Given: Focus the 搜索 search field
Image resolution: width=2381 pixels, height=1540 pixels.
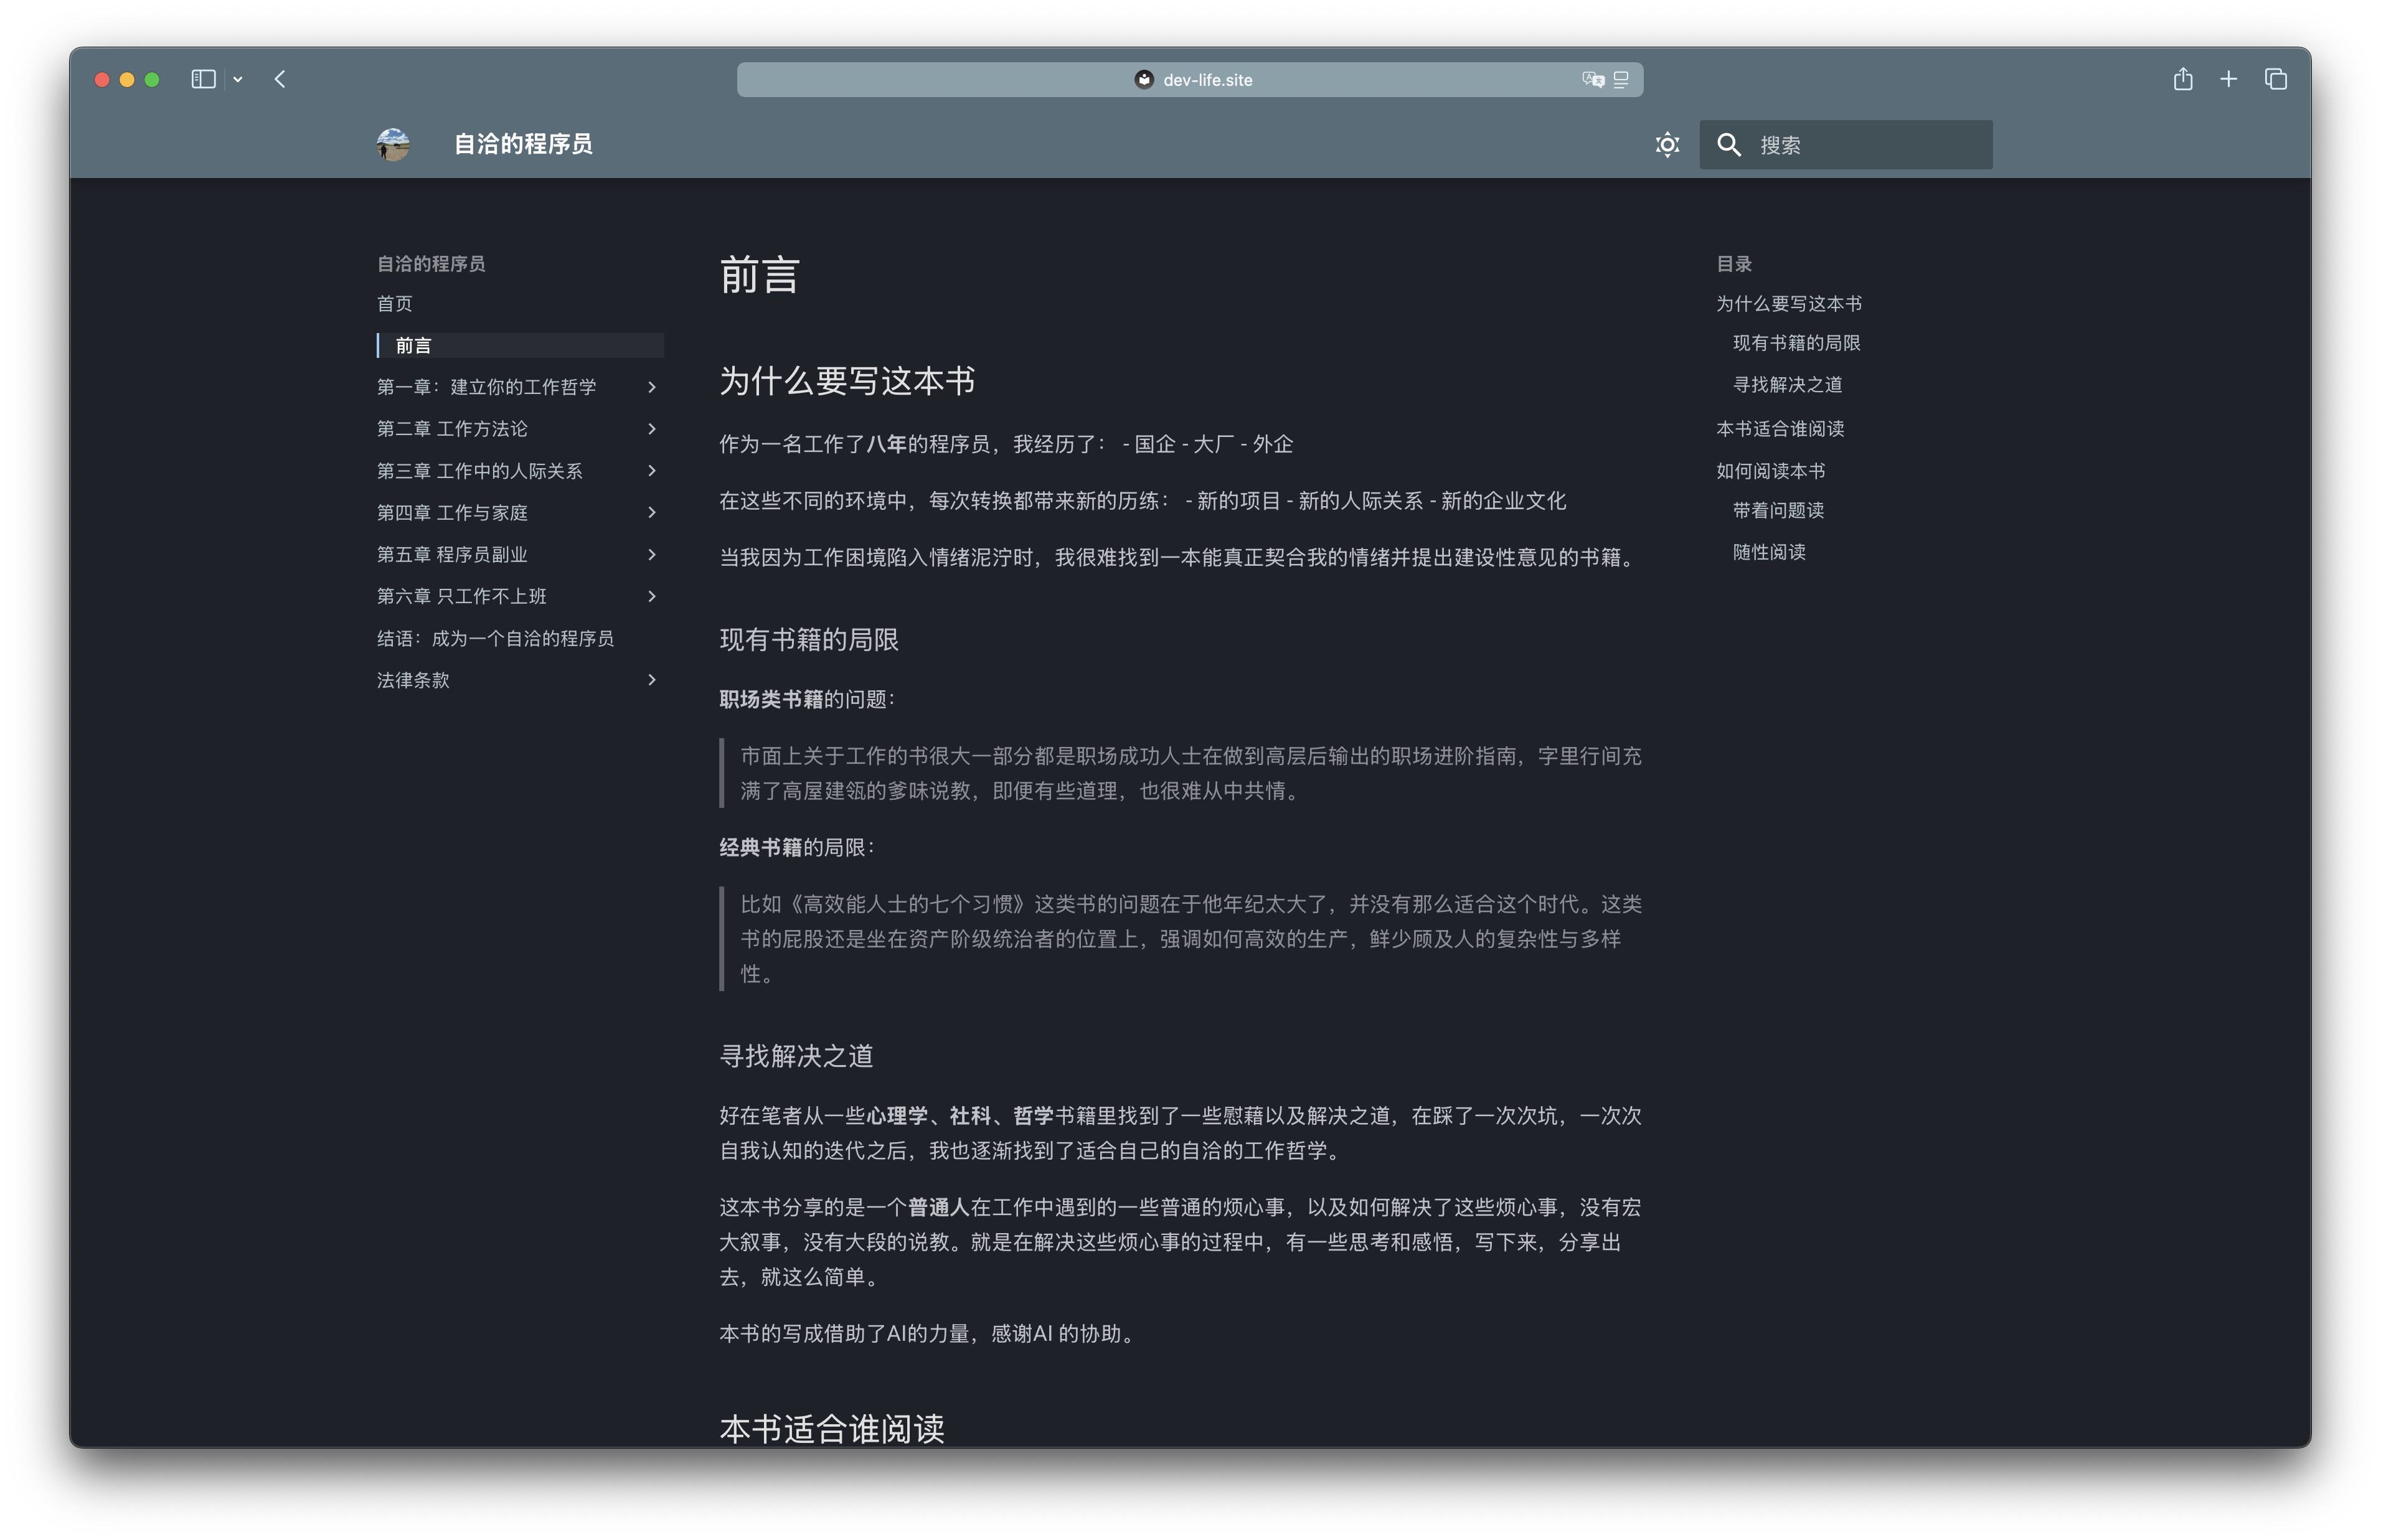Looking at the screenshot, I should pos(1845,144).
